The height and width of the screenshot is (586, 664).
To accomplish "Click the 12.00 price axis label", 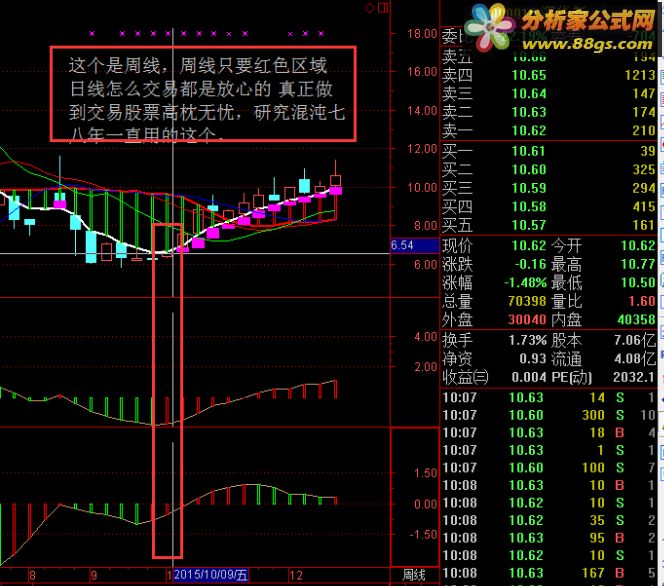I will (422, 149).
